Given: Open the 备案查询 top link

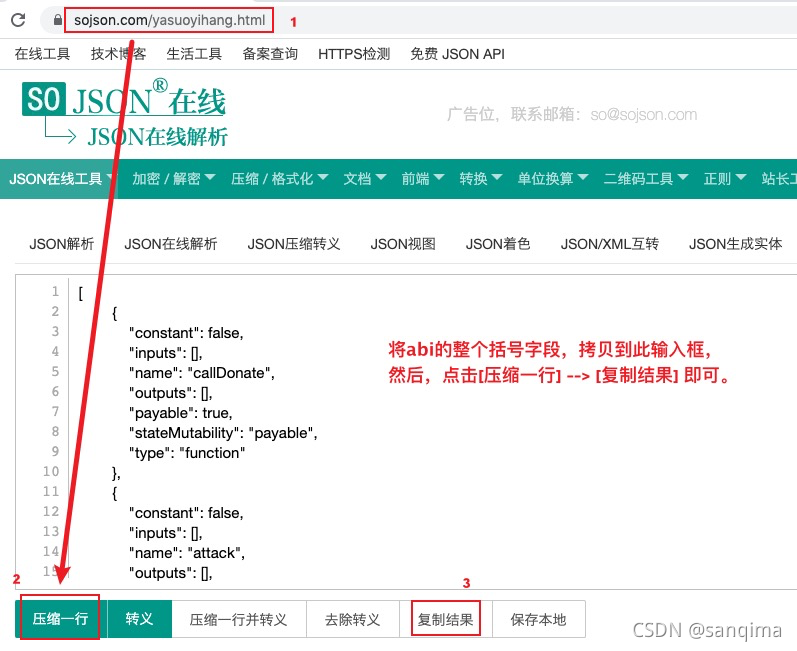Looking at the screenshot, I should [270, 54].
